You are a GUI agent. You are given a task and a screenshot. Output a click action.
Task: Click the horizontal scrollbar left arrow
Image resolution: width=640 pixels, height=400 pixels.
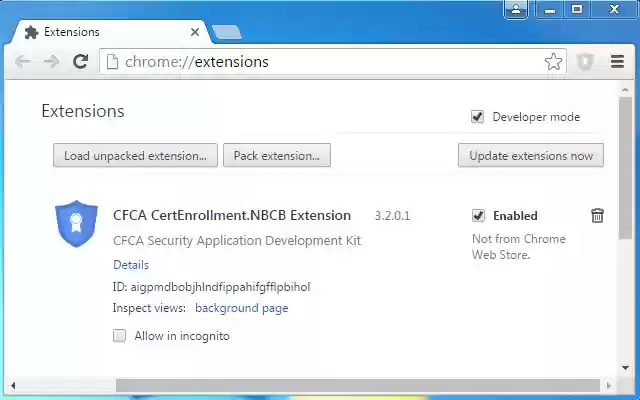pyautogui.click(x=13, y=385)
